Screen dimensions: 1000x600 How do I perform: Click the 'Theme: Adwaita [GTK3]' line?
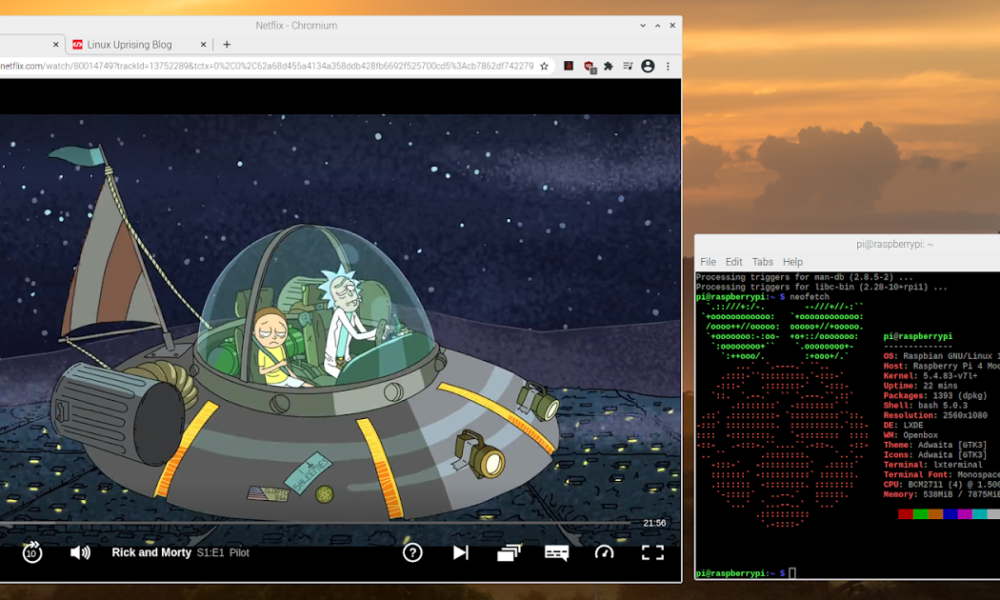click(x=934, y=445)
